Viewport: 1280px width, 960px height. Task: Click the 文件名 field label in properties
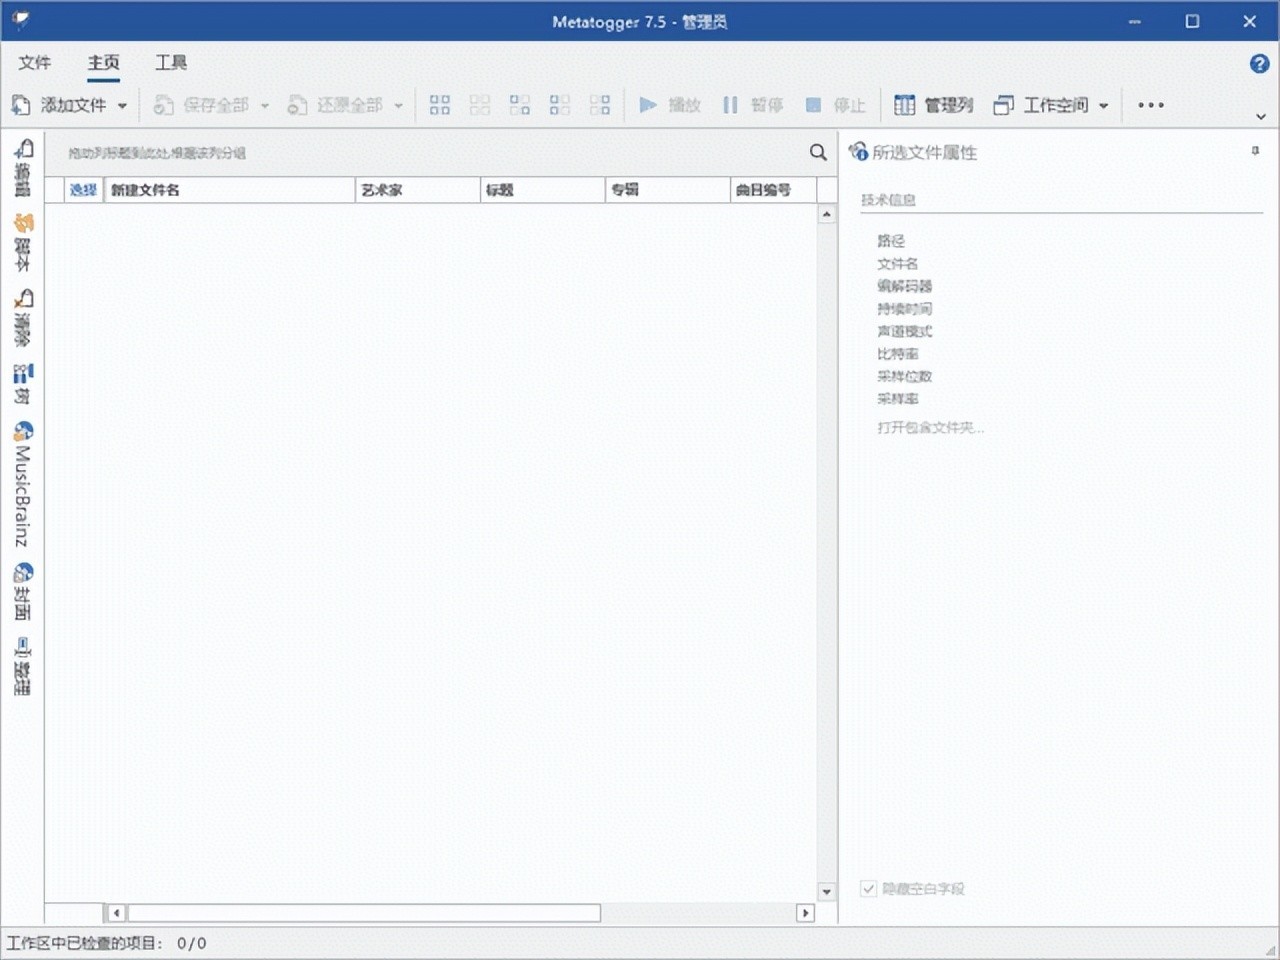coord(898,264)
